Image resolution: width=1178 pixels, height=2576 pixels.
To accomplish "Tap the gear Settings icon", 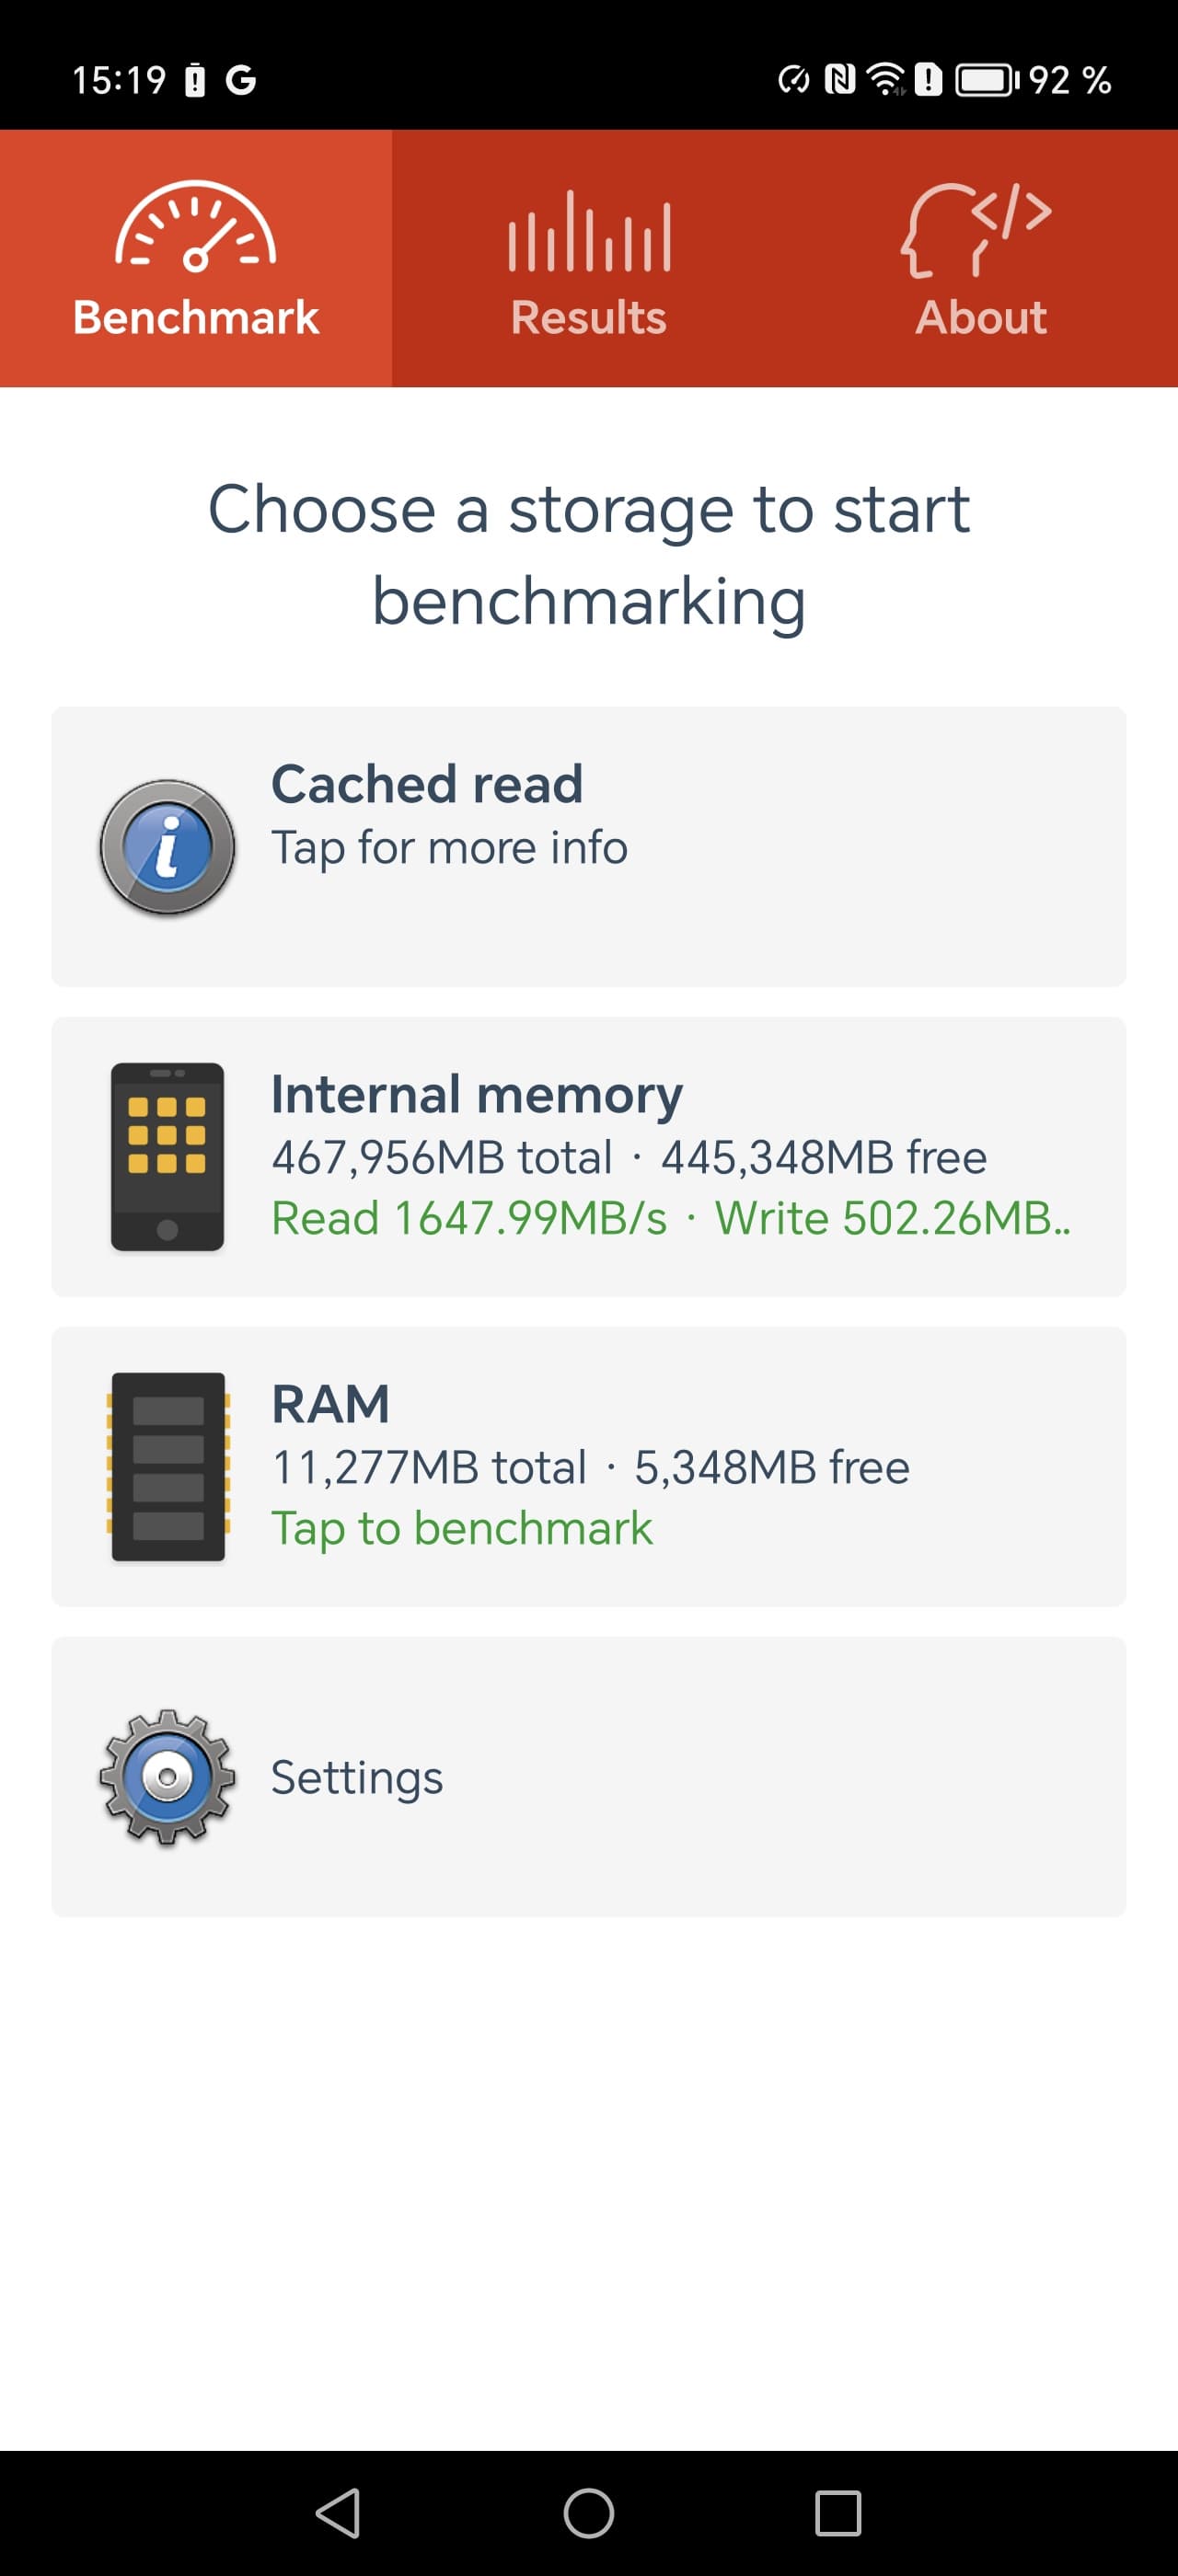I will tap(168, 1777).
